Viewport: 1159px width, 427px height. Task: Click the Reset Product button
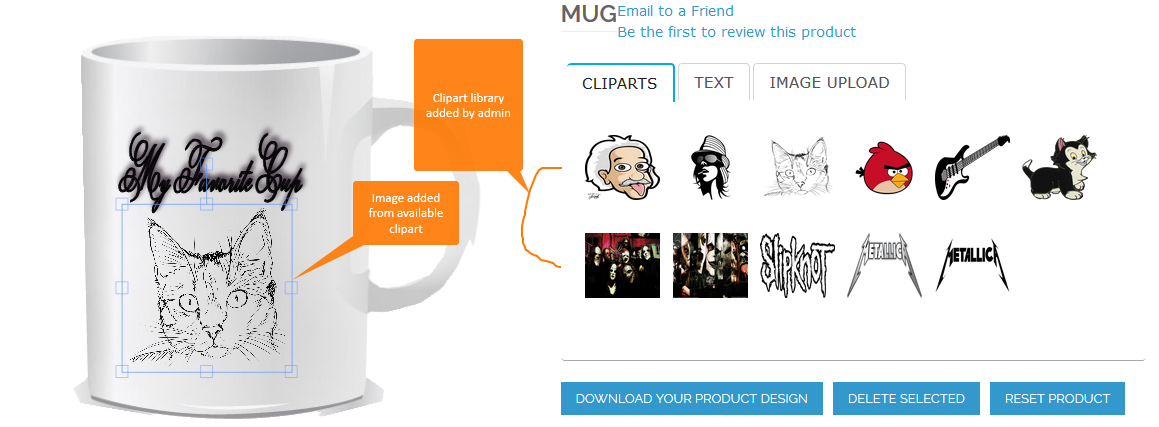1057,398
